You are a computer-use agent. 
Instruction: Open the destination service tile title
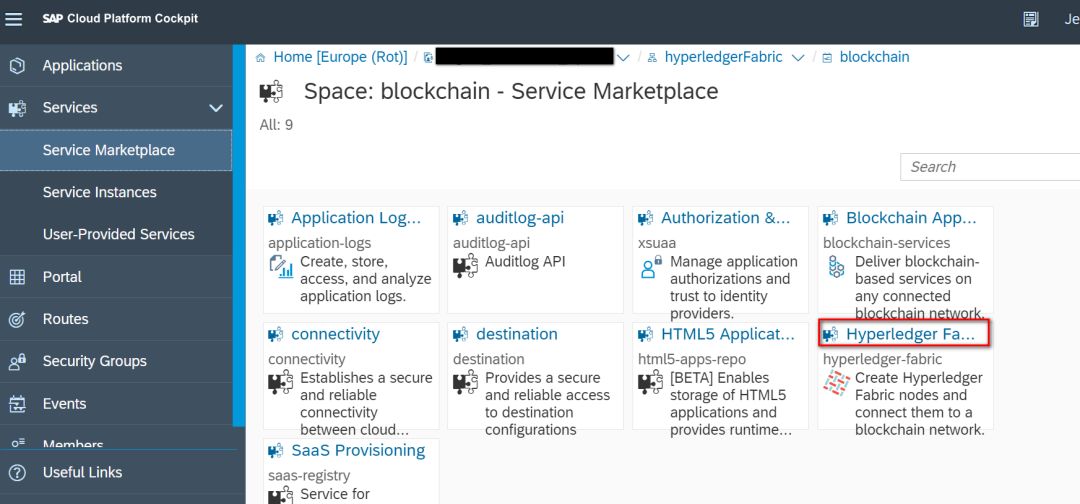click(x=517, y=334)
